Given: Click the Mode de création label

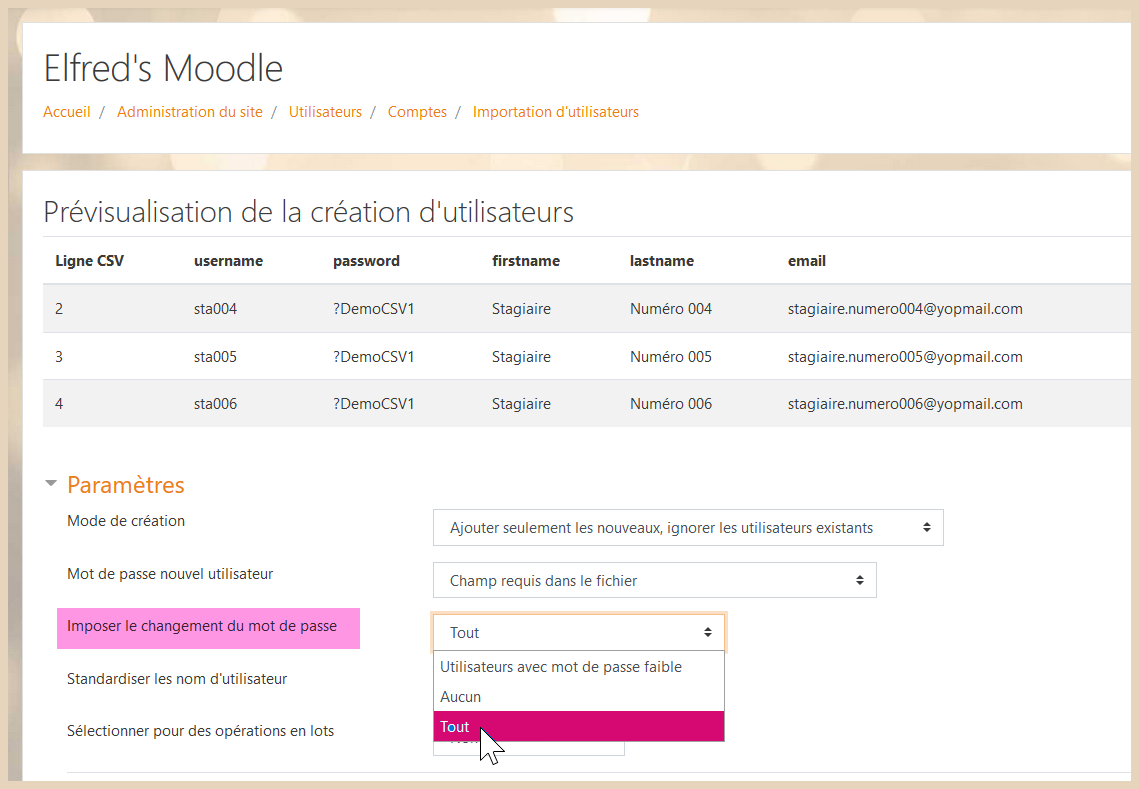Looking at the screenshot, I should pos(126,521).
